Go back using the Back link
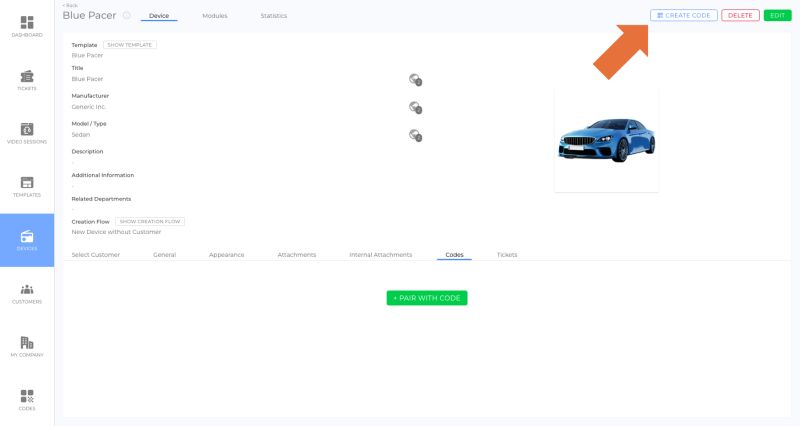The width and height of the screenshot is (800, 426). [70, 5]
